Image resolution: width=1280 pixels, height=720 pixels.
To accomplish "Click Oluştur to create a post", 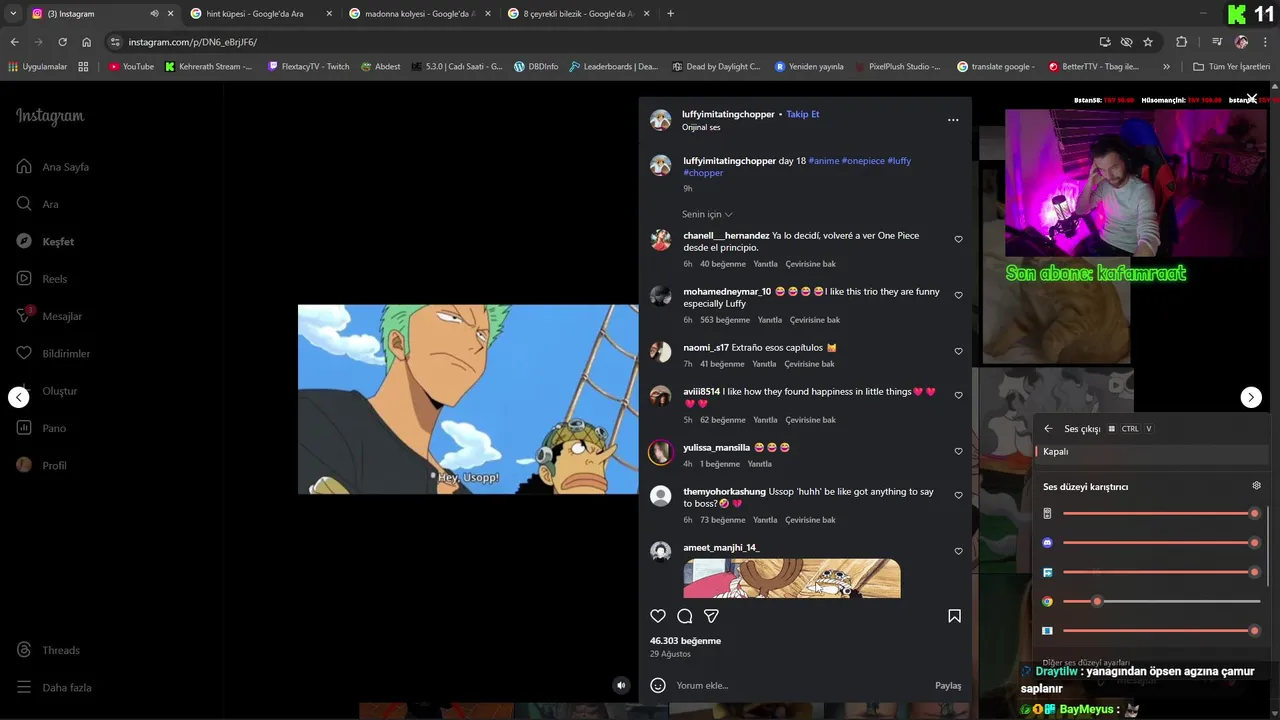I will (47, 391).
